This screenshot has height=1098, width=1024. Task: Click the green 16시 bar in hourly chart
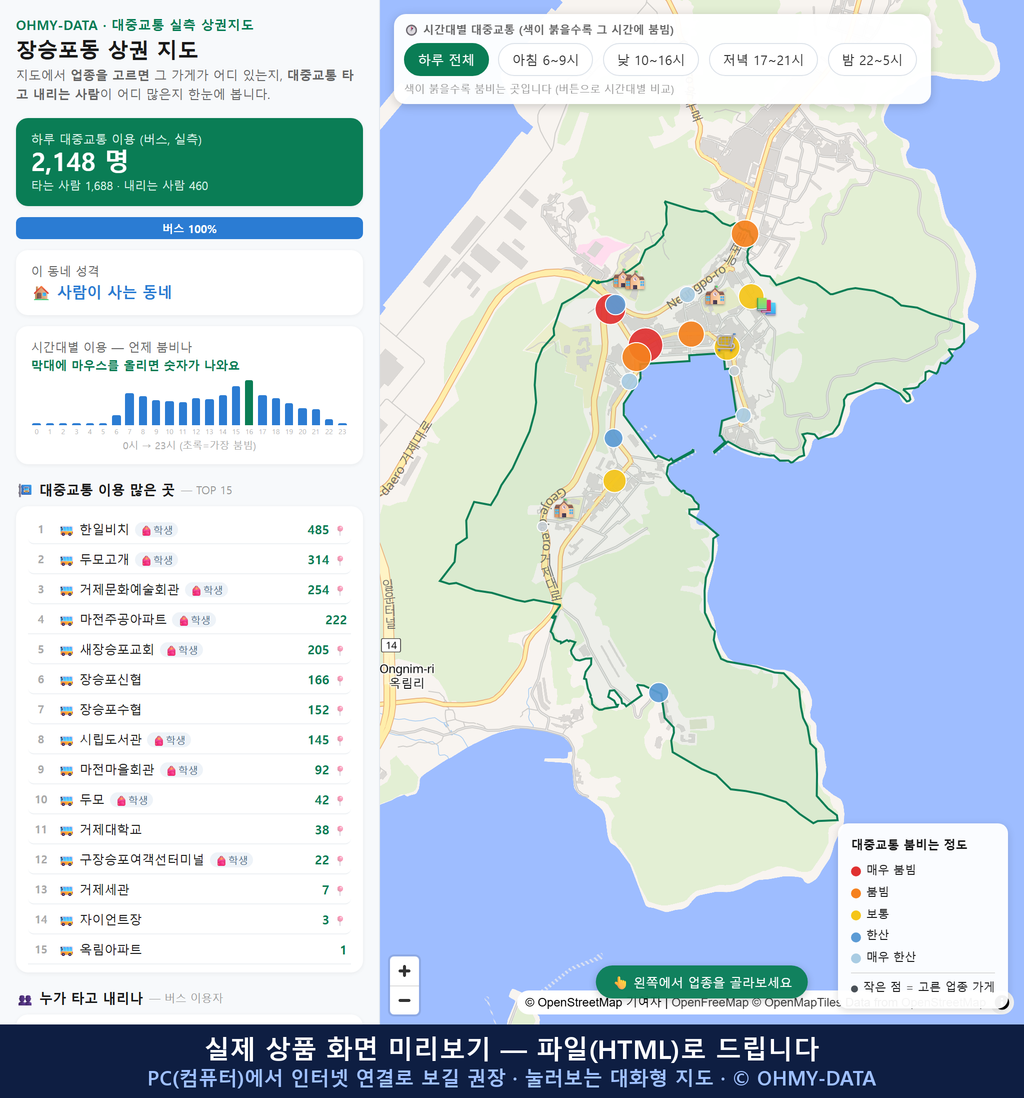point(249,403)
